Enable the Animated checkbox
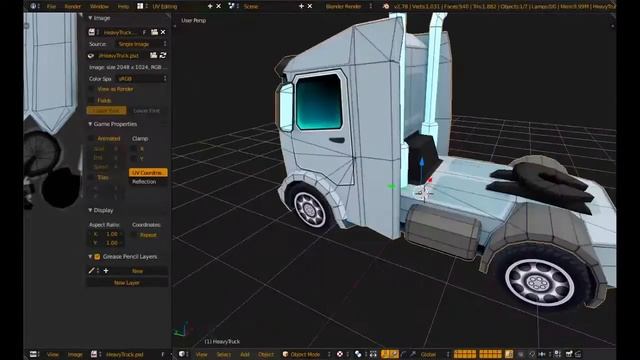 [91, 138]
